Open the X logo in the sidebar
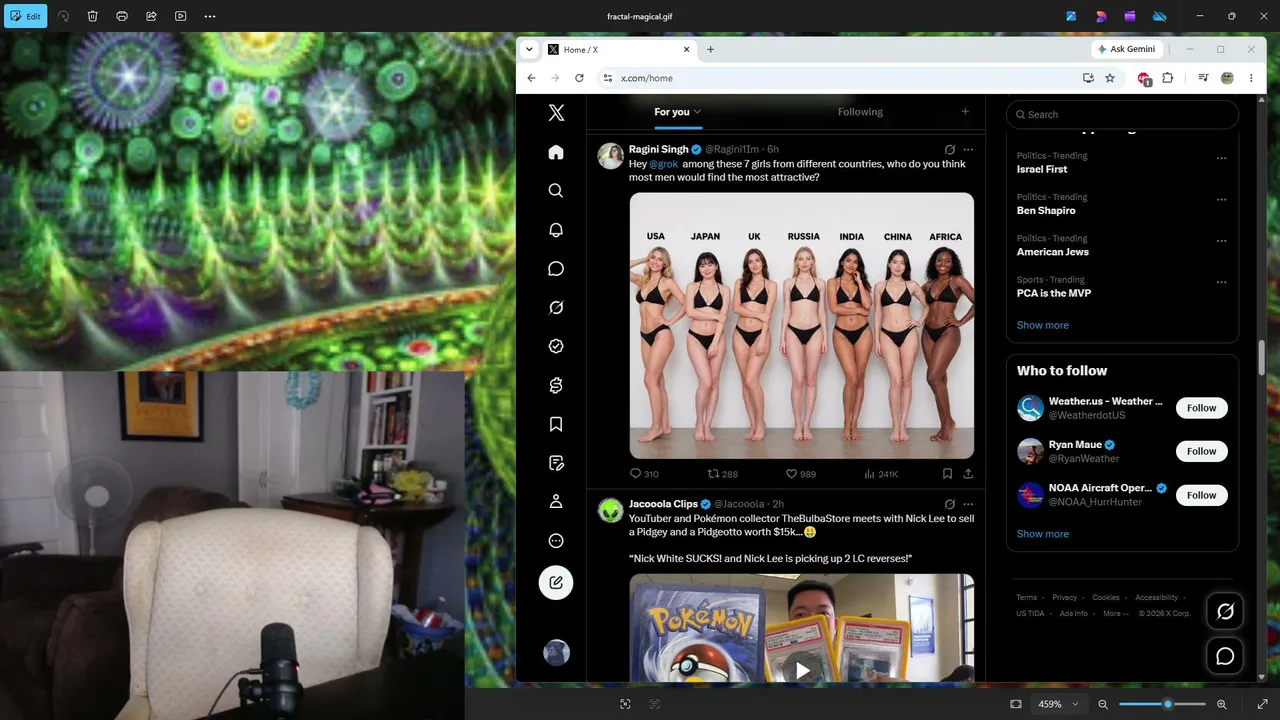1280x720 pixels. [x=556, y=113]
